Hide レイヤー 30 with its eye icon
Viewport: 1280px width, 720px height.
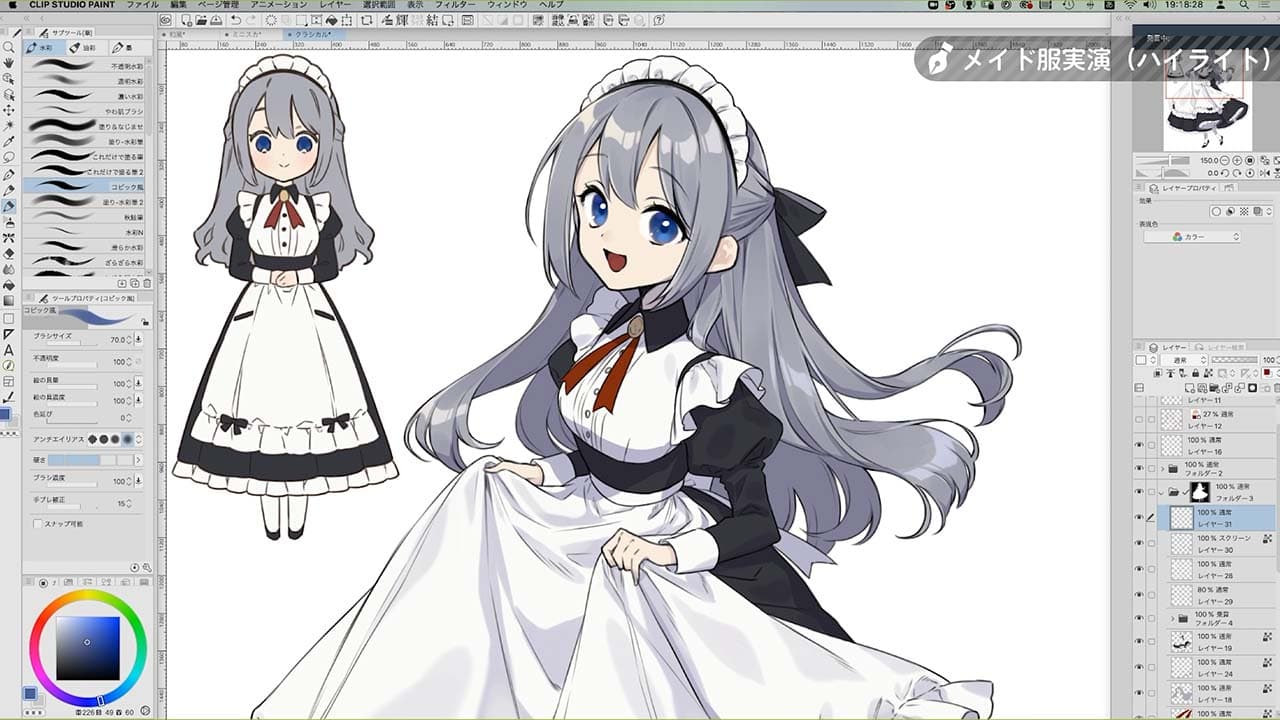point(1139,543)
